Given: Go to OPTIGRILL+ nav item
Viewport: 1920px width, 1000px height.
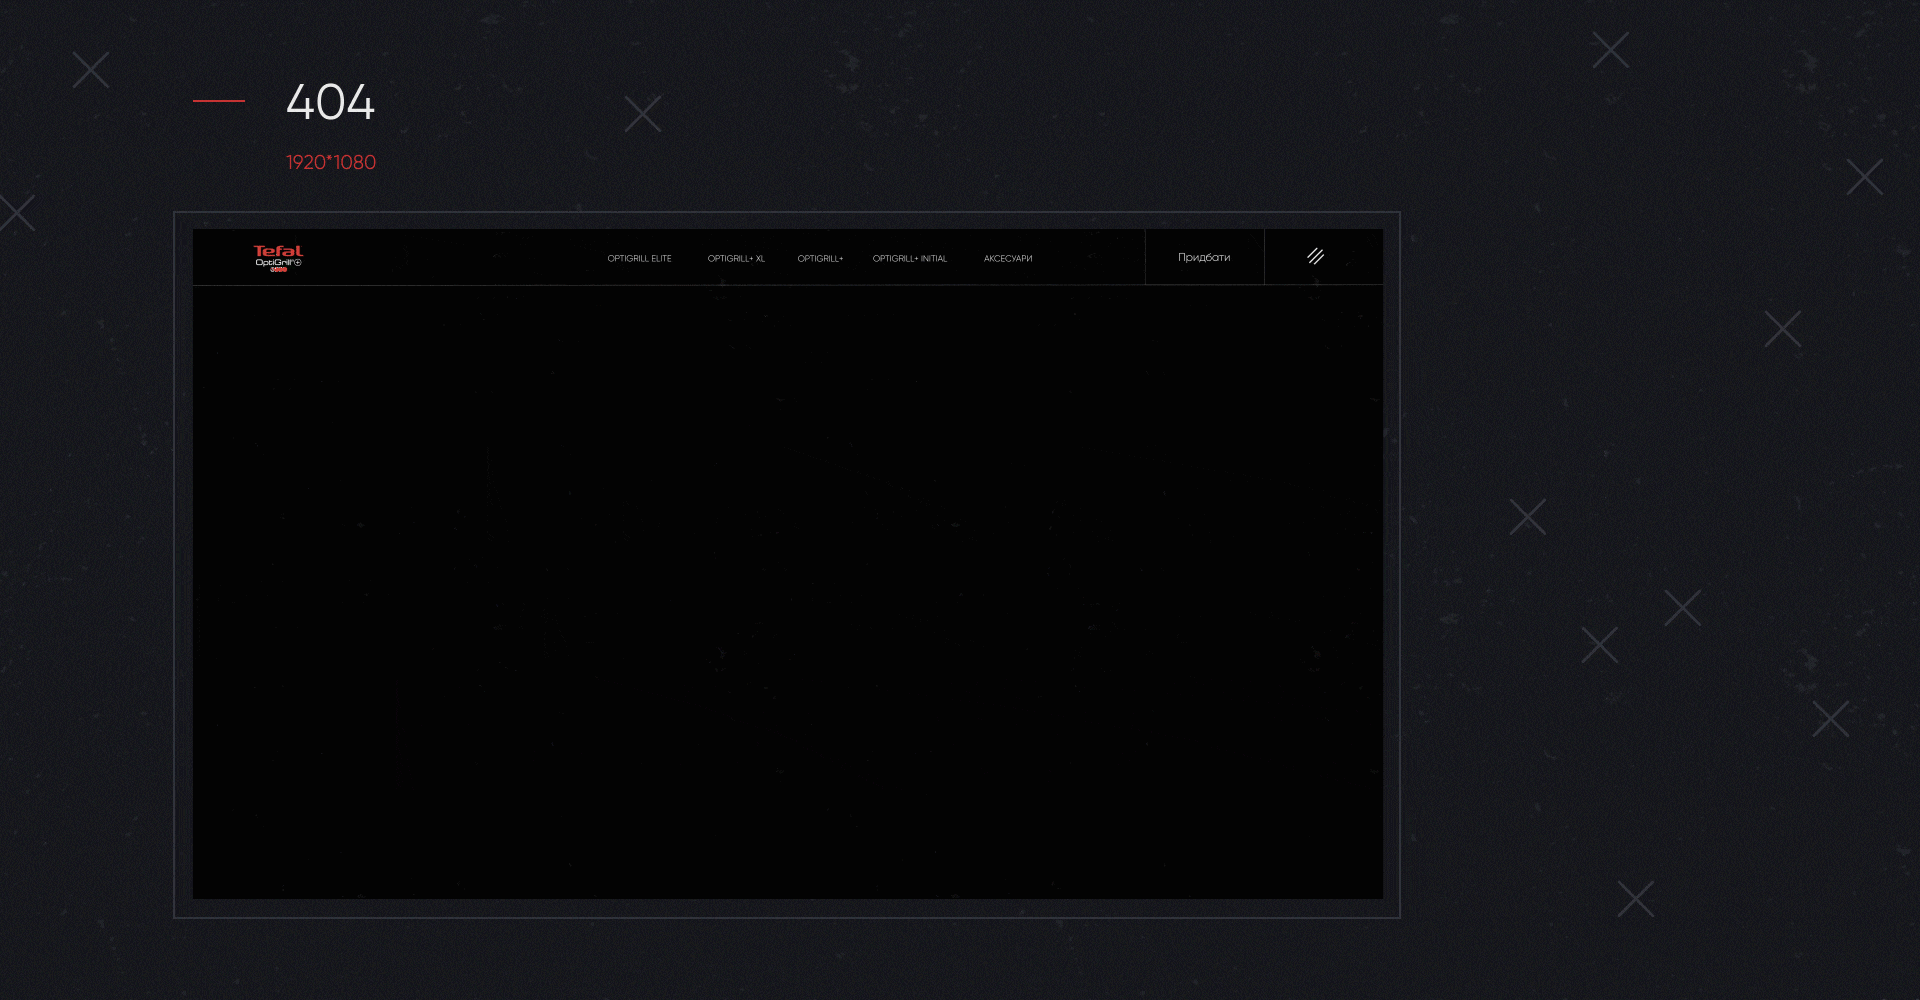Looking at the screenshot, I should click(x=820, y=259).
